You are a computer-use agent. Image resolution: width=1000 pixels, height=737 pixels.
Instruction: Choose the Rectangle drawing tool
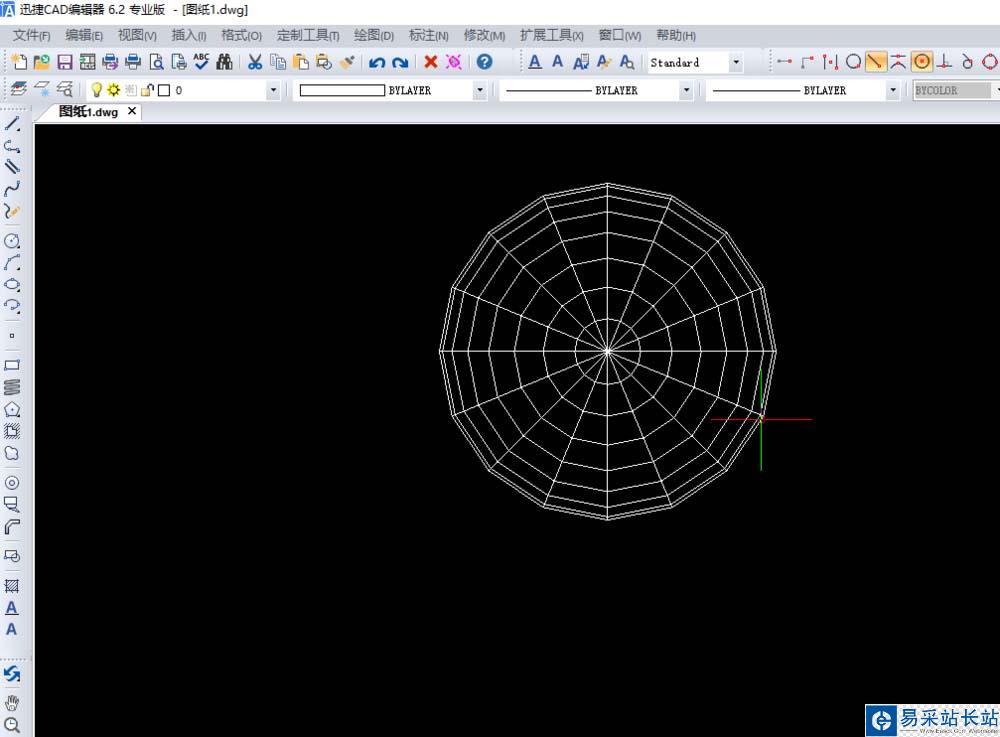point(12,365)
